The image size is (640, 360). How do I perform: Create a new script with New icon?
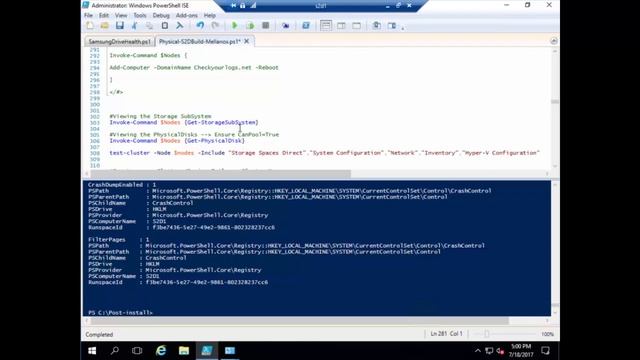click(90, 26)
